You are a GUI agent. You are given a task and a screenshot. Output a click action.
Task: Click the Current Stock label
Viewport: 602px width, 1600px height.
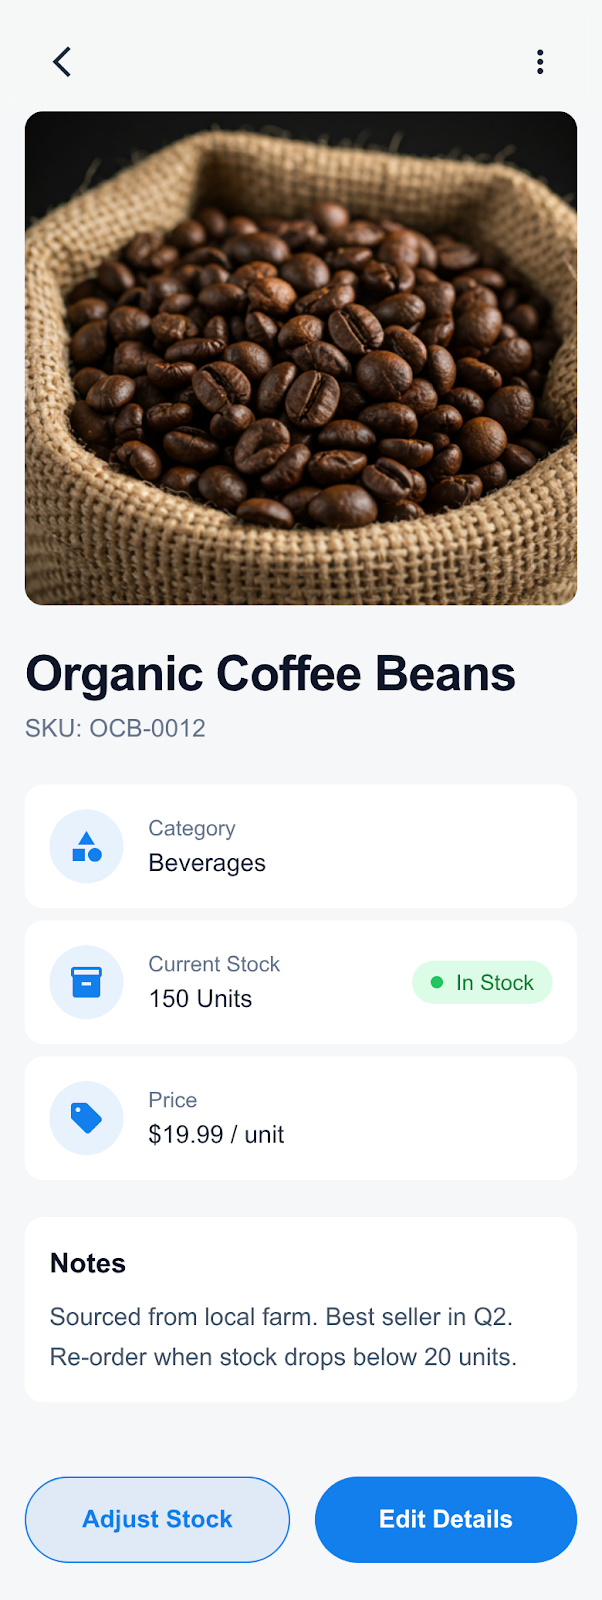214,964
